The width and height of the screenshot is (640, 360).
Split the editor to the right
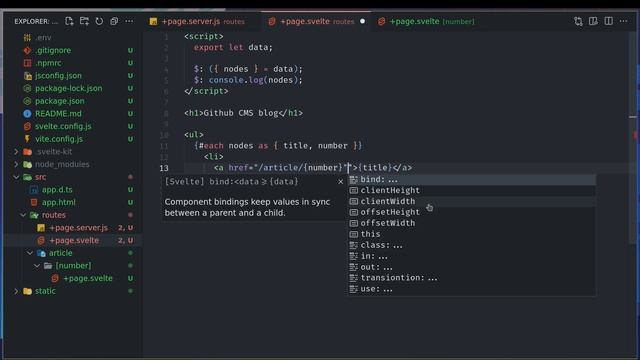click(609, 21)
